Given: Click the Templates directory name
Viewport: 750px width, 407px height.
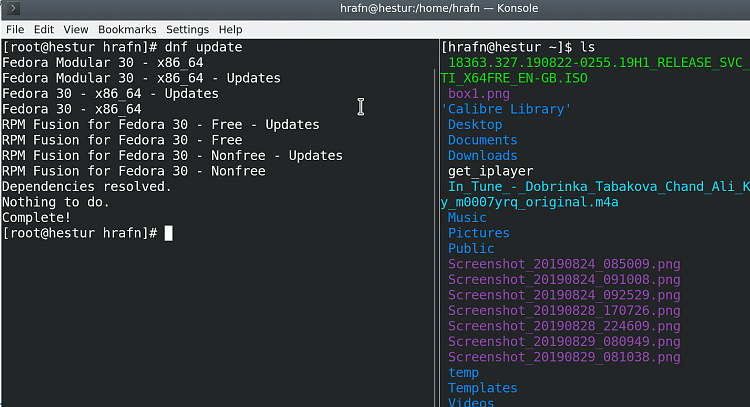Looking at the screenshot, I should click(483, 388).
